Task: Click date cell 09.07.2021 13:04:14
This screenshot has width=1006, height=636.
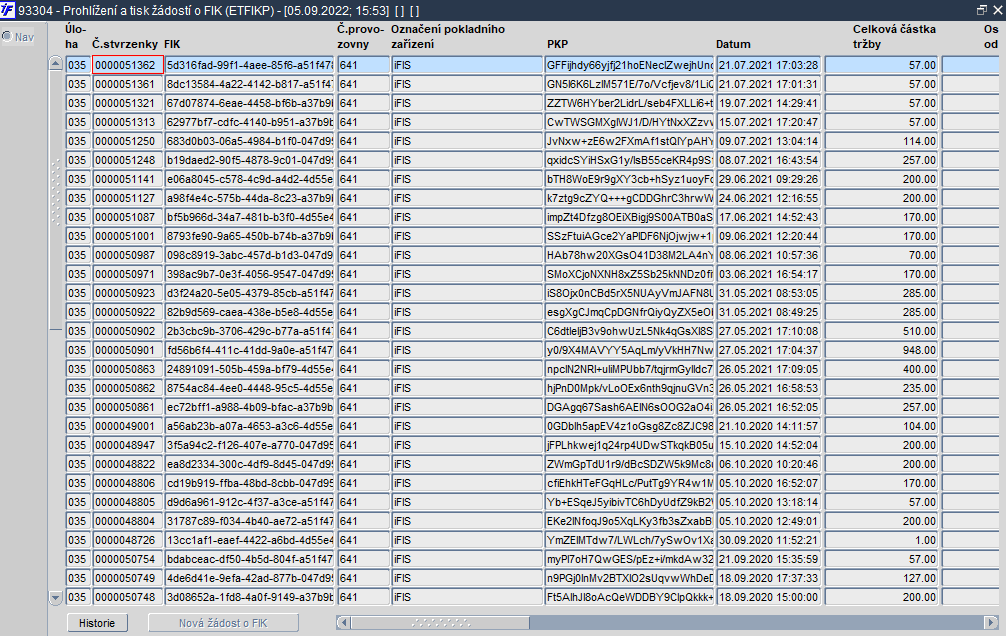Action: point(769,141)
